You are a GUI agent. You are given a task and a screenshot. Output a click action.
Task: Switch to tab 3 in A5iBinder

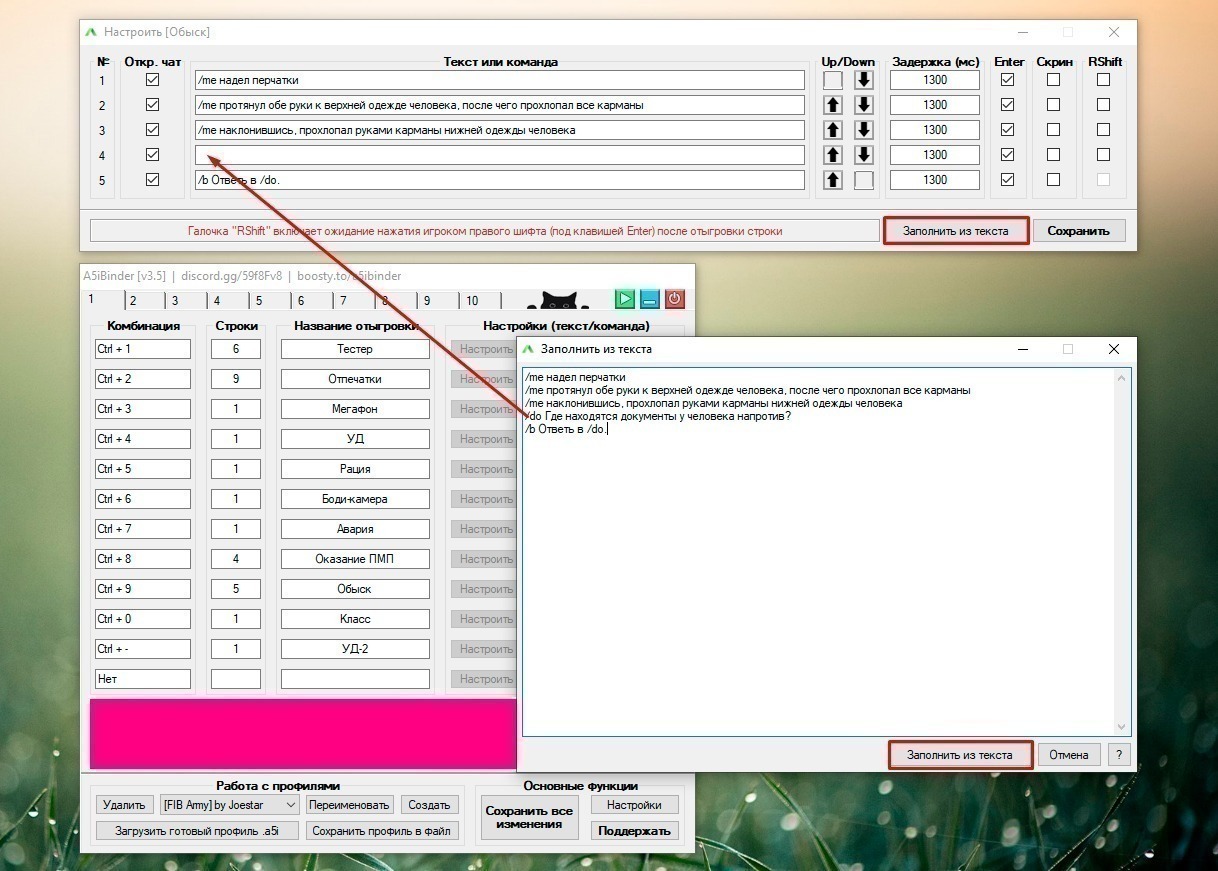click(x=174, y=300)
